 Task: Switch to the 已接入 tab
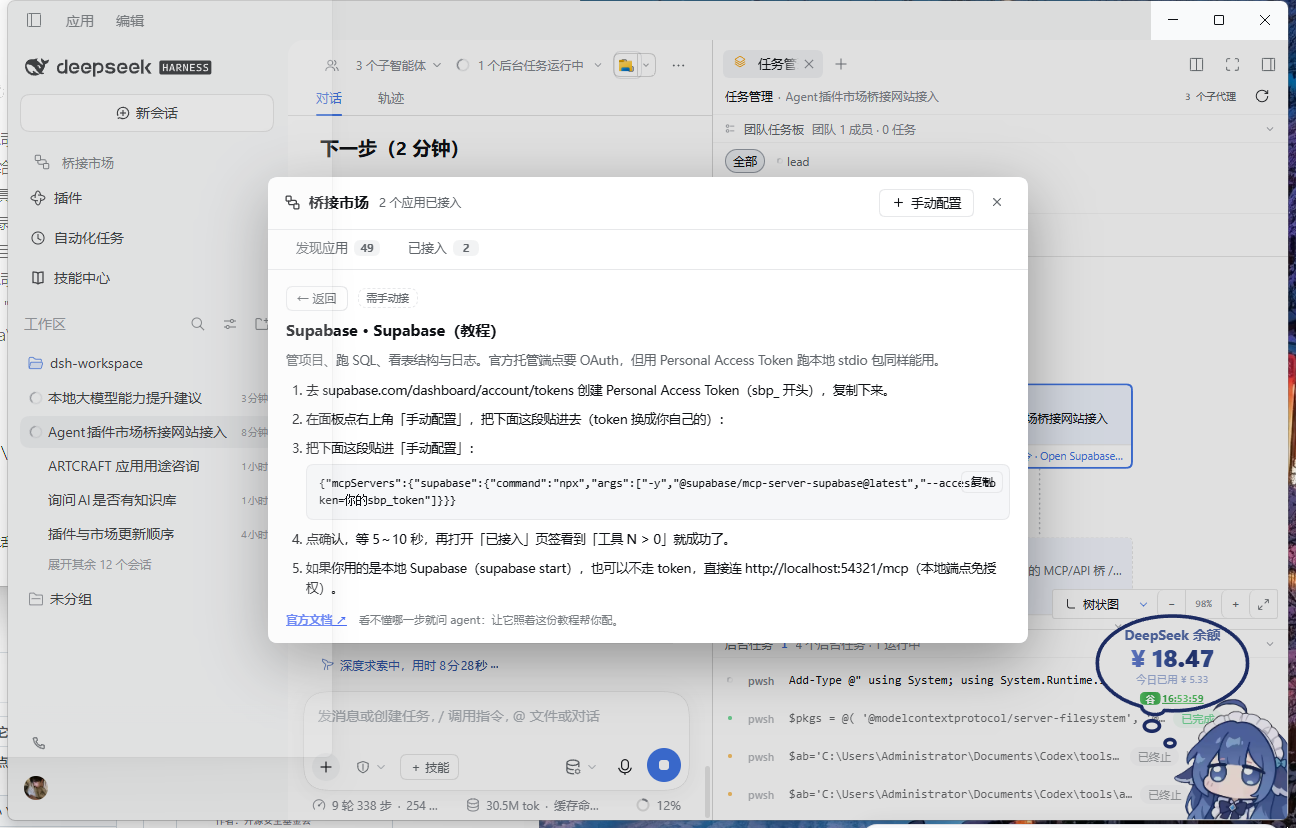point(443,248)
